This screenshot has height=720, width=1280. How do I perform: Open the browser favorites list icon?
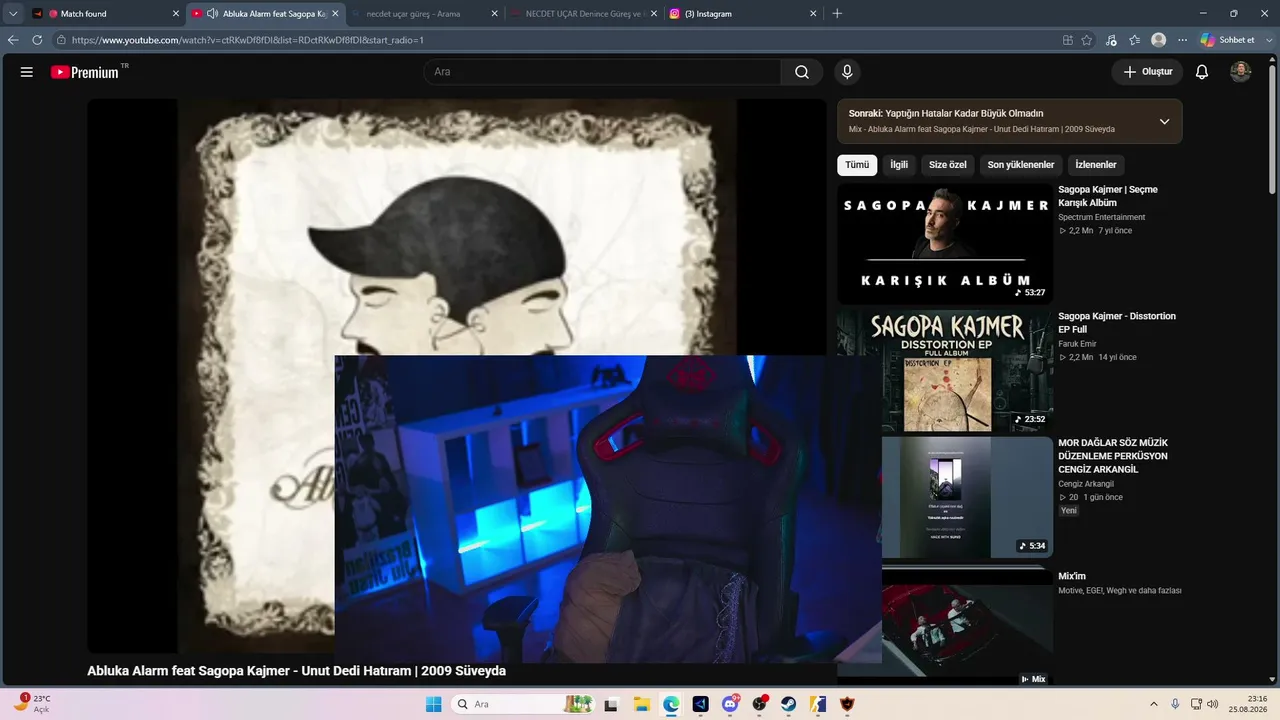click(x=1134, y=40)
